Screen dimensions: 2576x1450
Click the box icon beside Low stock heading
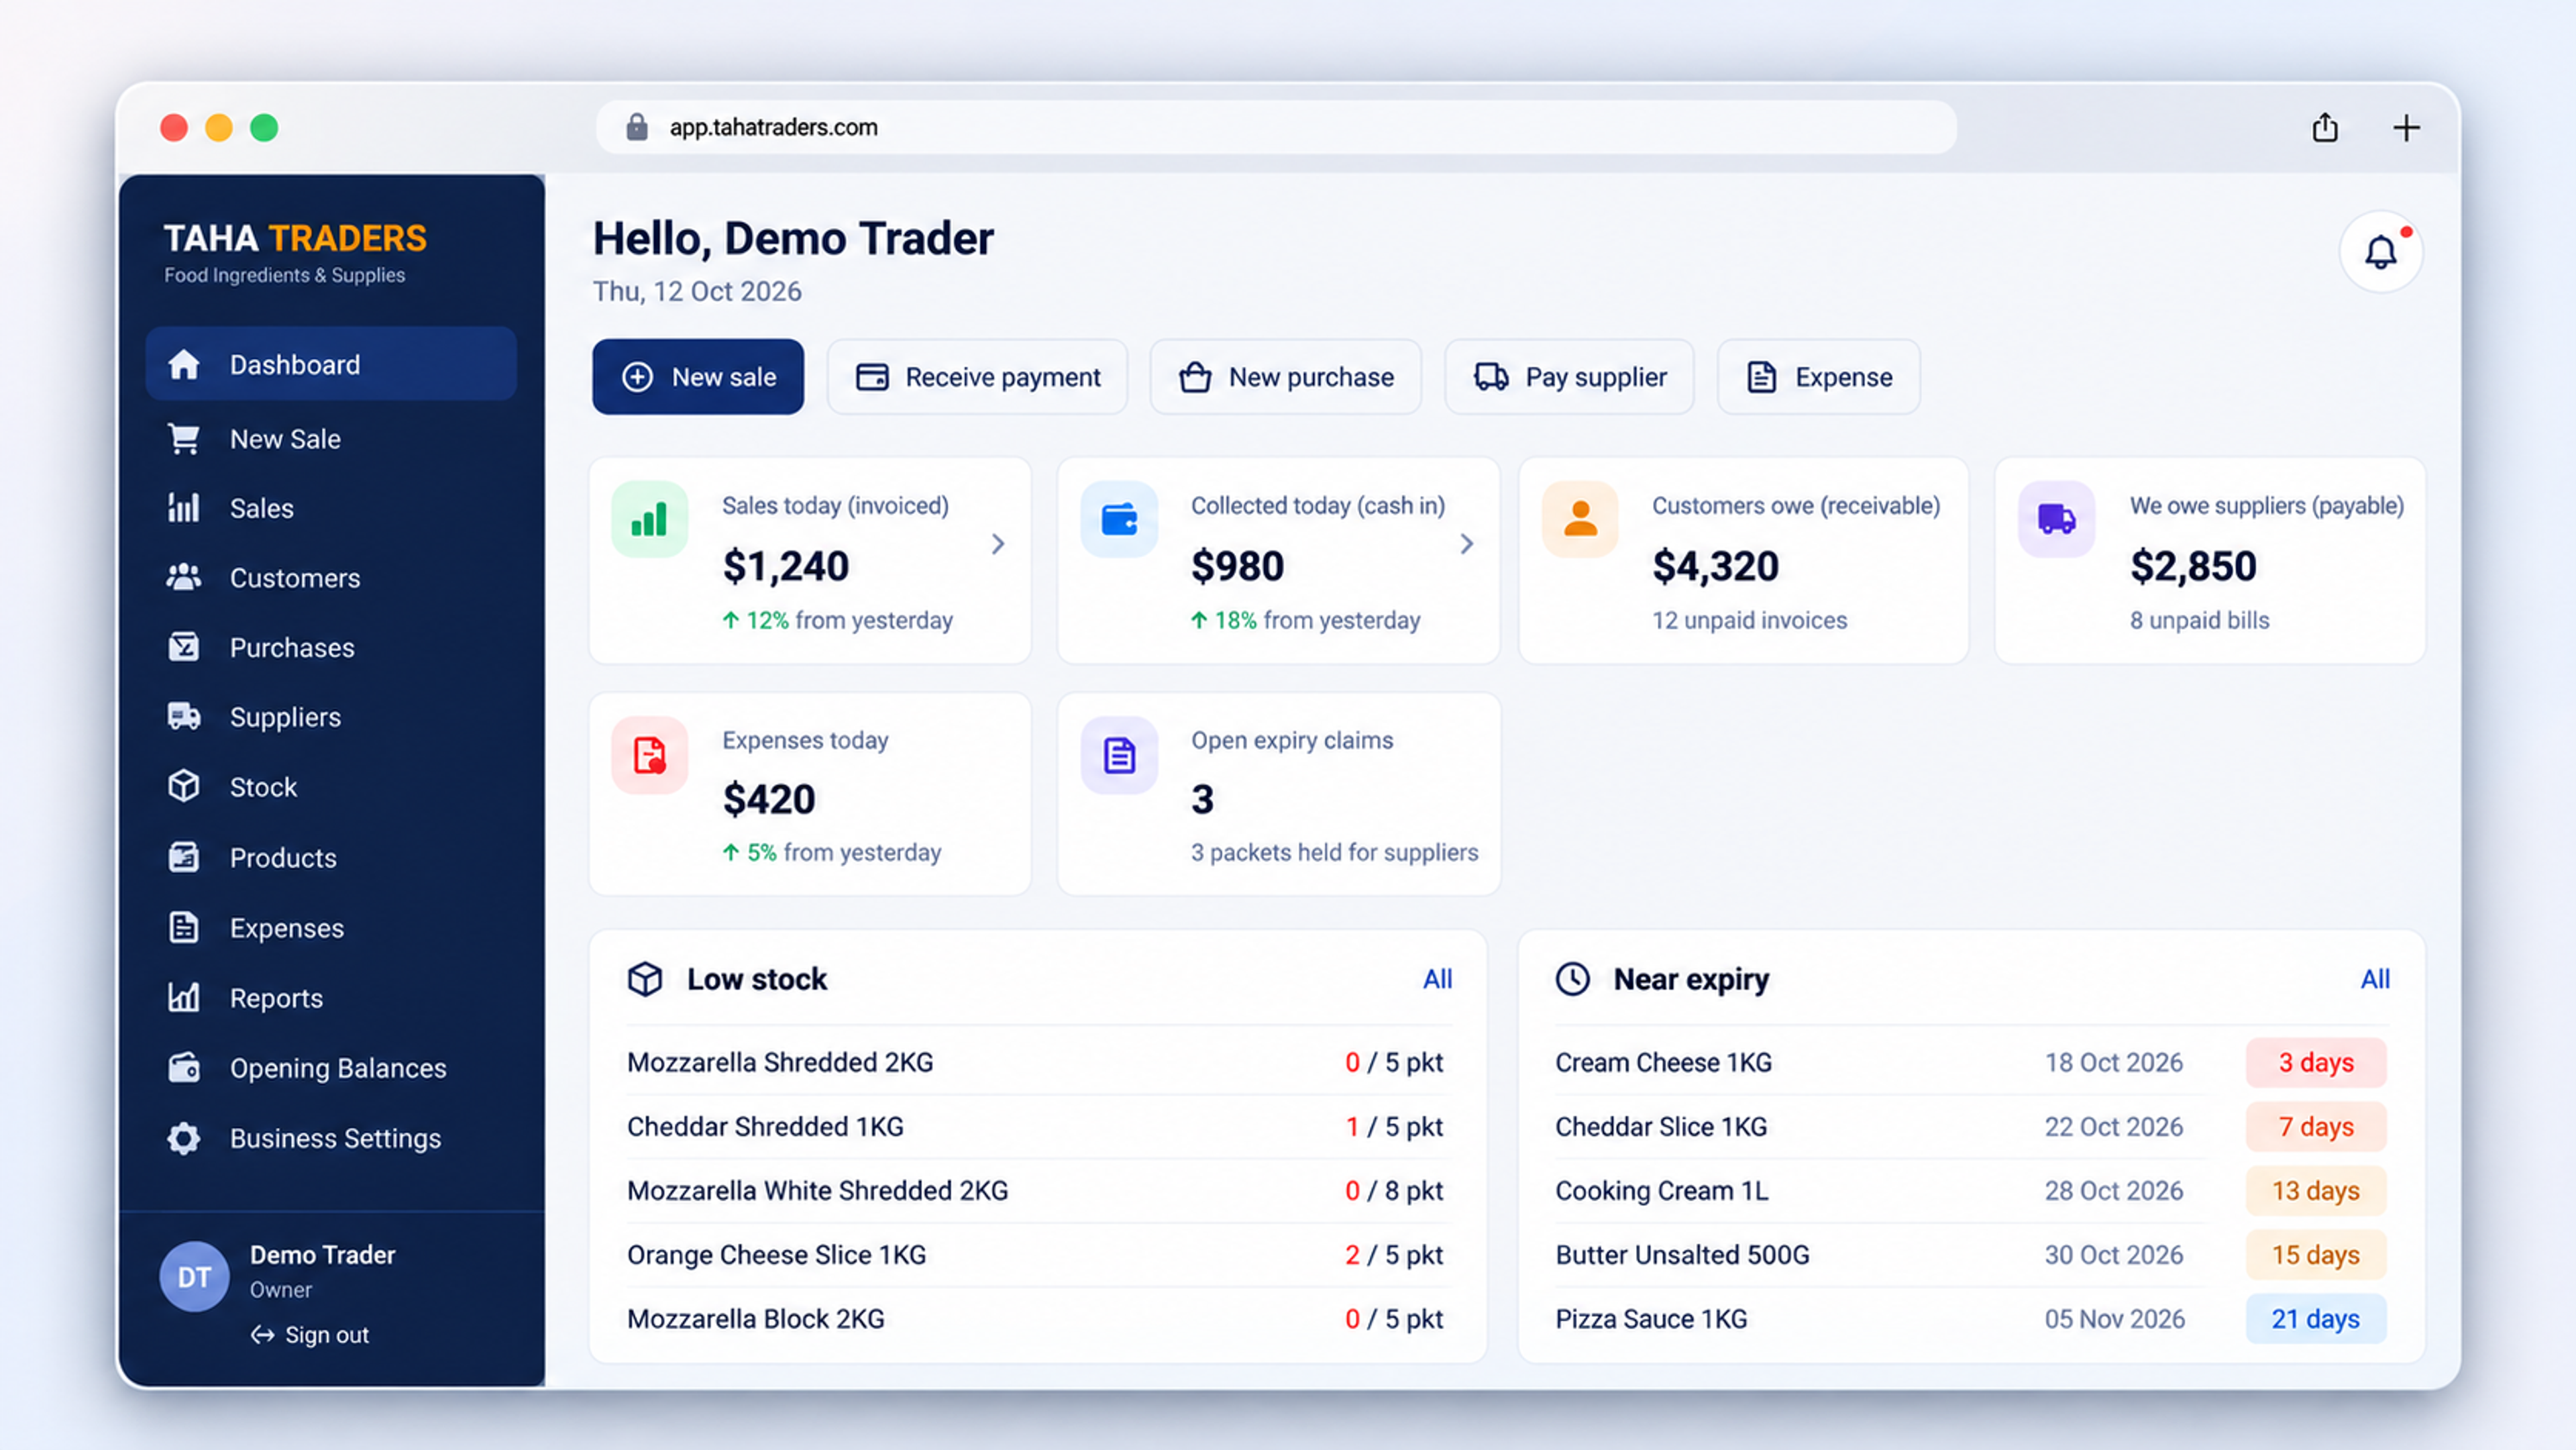point(645,979)
